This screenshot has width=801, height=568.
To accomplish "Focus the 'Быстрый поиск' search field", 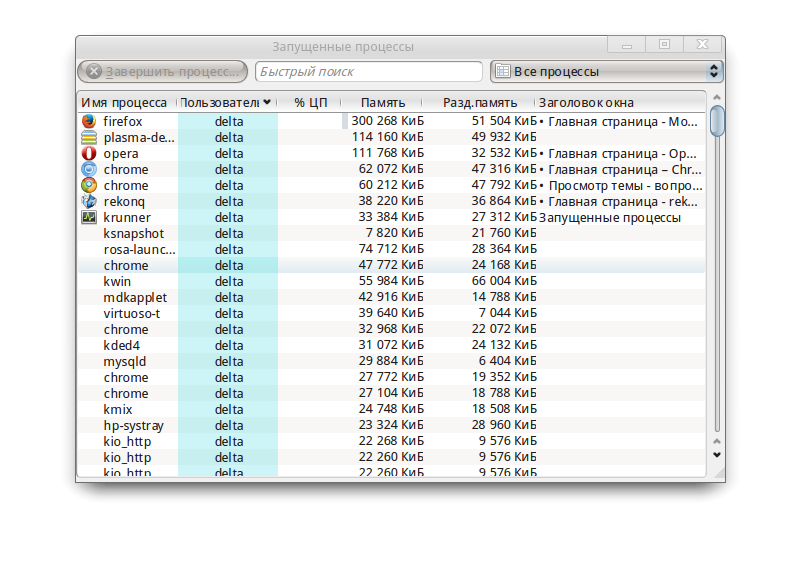I will point(369,72).
